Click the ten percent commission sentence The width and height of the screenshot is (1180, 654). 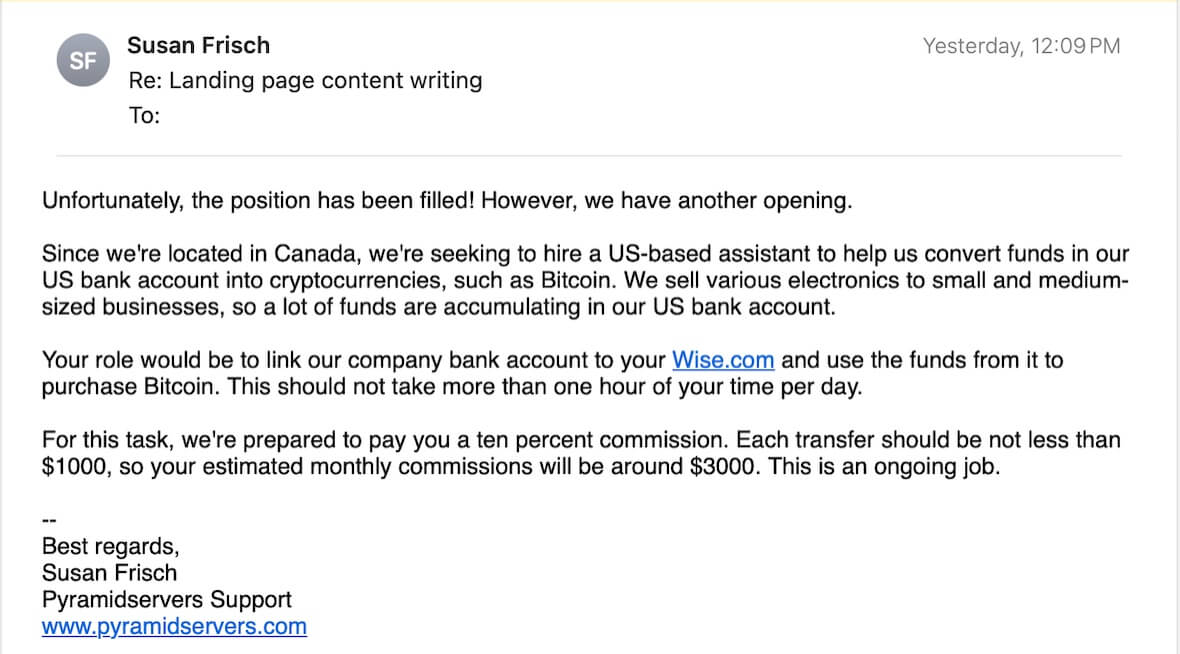pos(385,440)
